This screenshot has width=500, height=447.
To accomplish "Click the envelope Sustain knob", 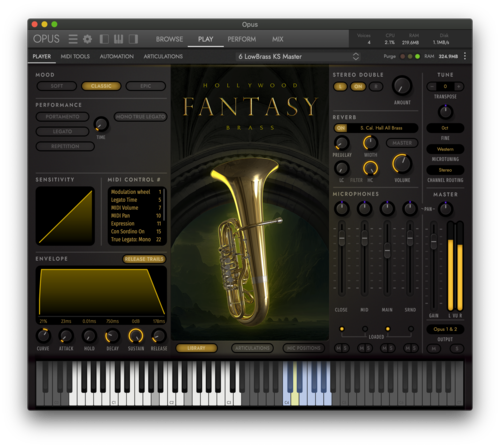I will (x=136, y=336).
